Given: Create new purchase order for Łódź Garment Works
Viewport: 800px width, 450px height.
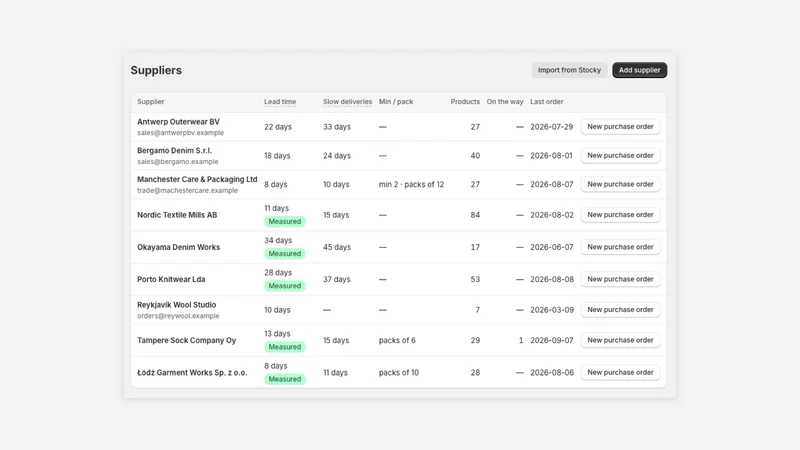Looking at the screenshot, I should click(620, 372).
